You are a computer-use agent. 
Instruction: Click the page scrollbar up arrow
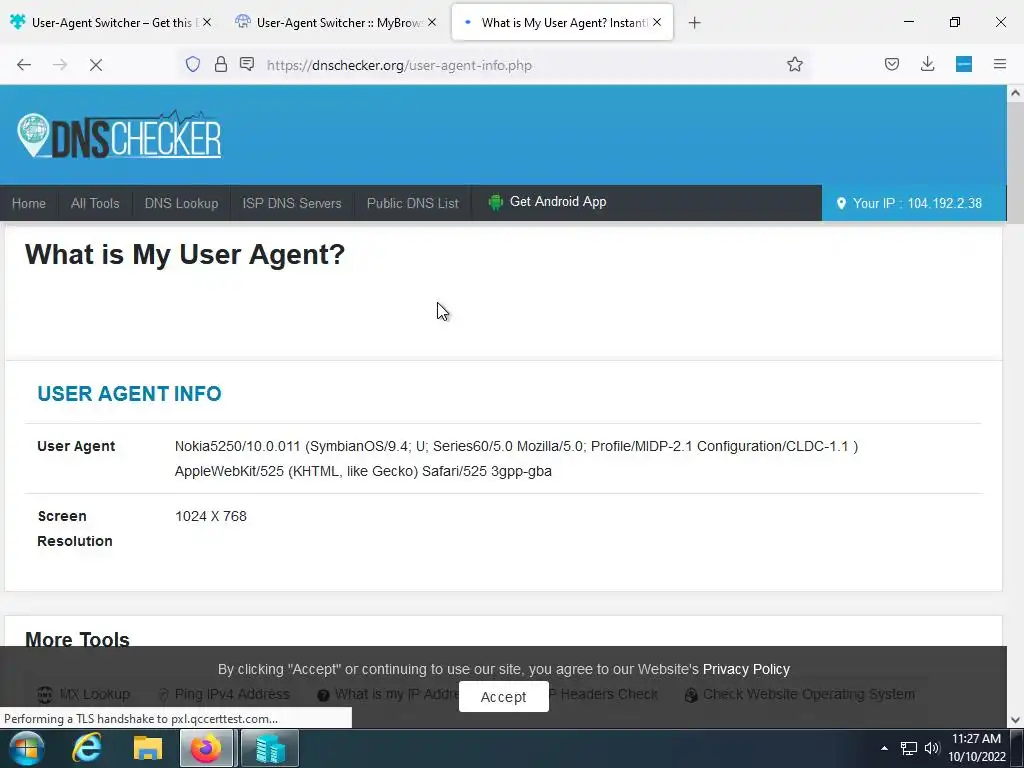pyautogui.click(x=1016, y=93)
